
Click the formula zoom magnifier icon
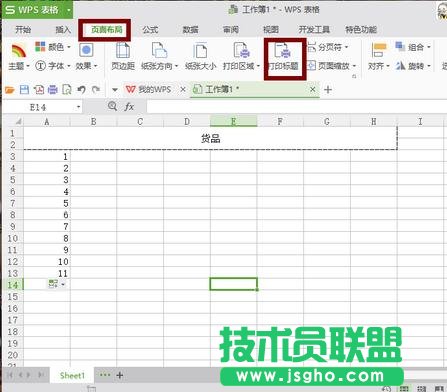click(112, 106)
